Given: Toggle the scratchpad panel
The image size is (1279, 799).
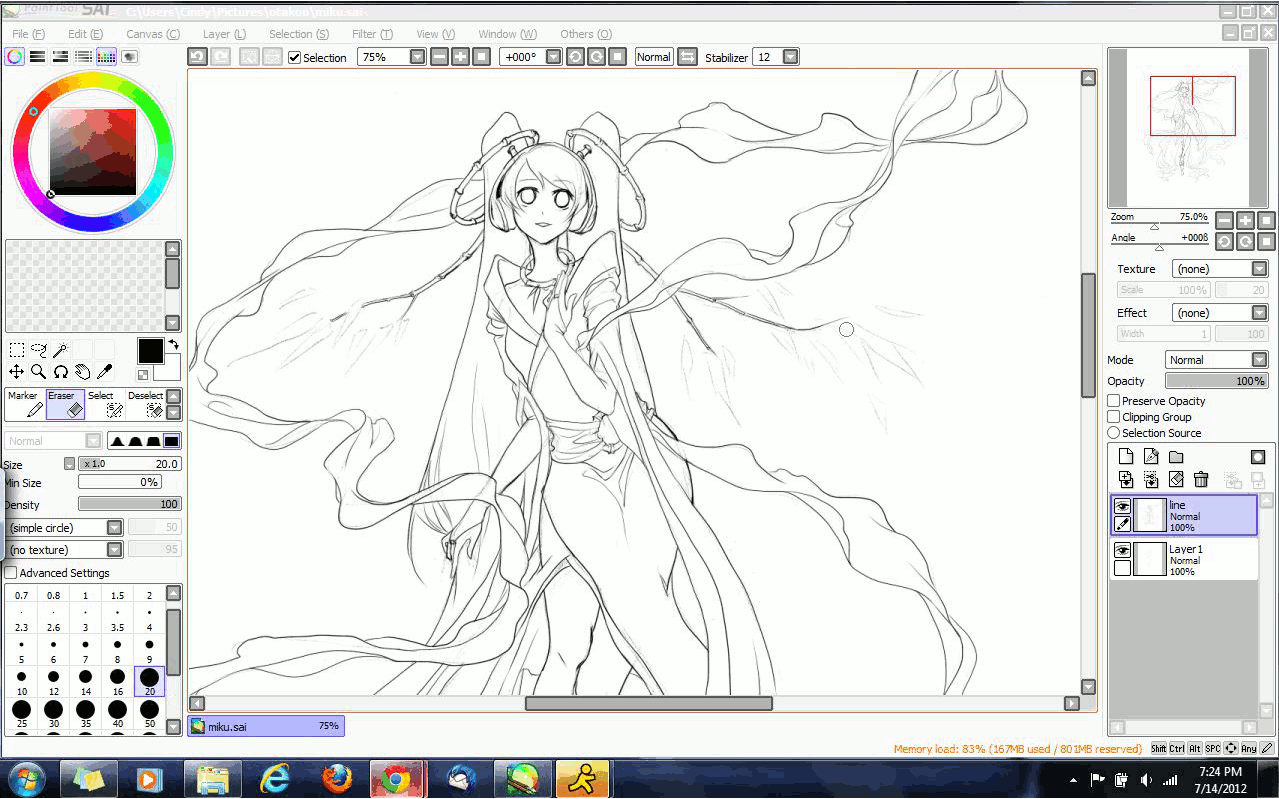Looking at the screenshot, I should point(129,57).
